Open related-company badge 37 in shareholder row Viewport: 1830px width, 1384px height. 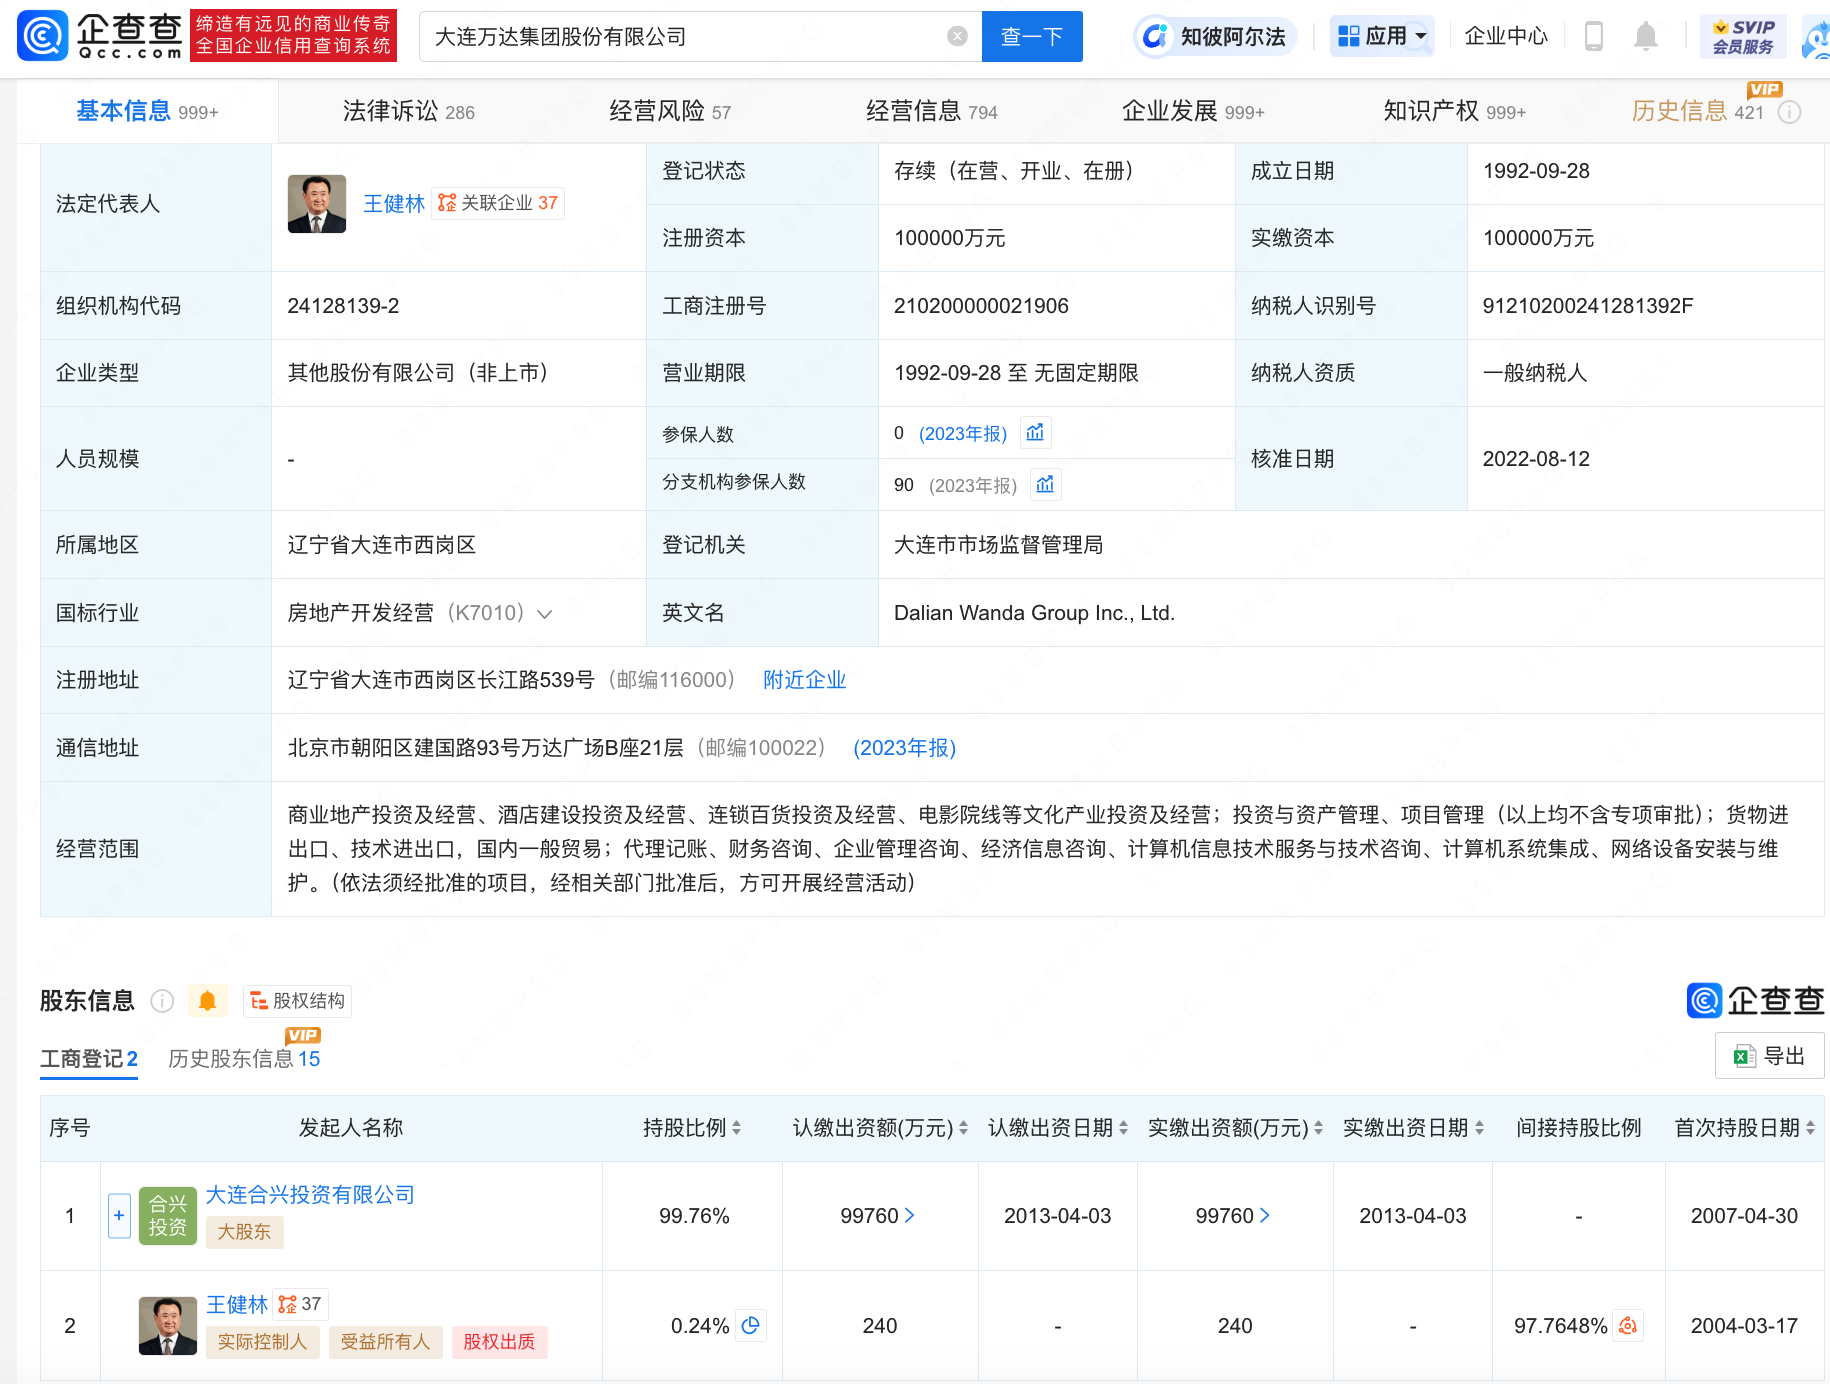[300, 1304]
